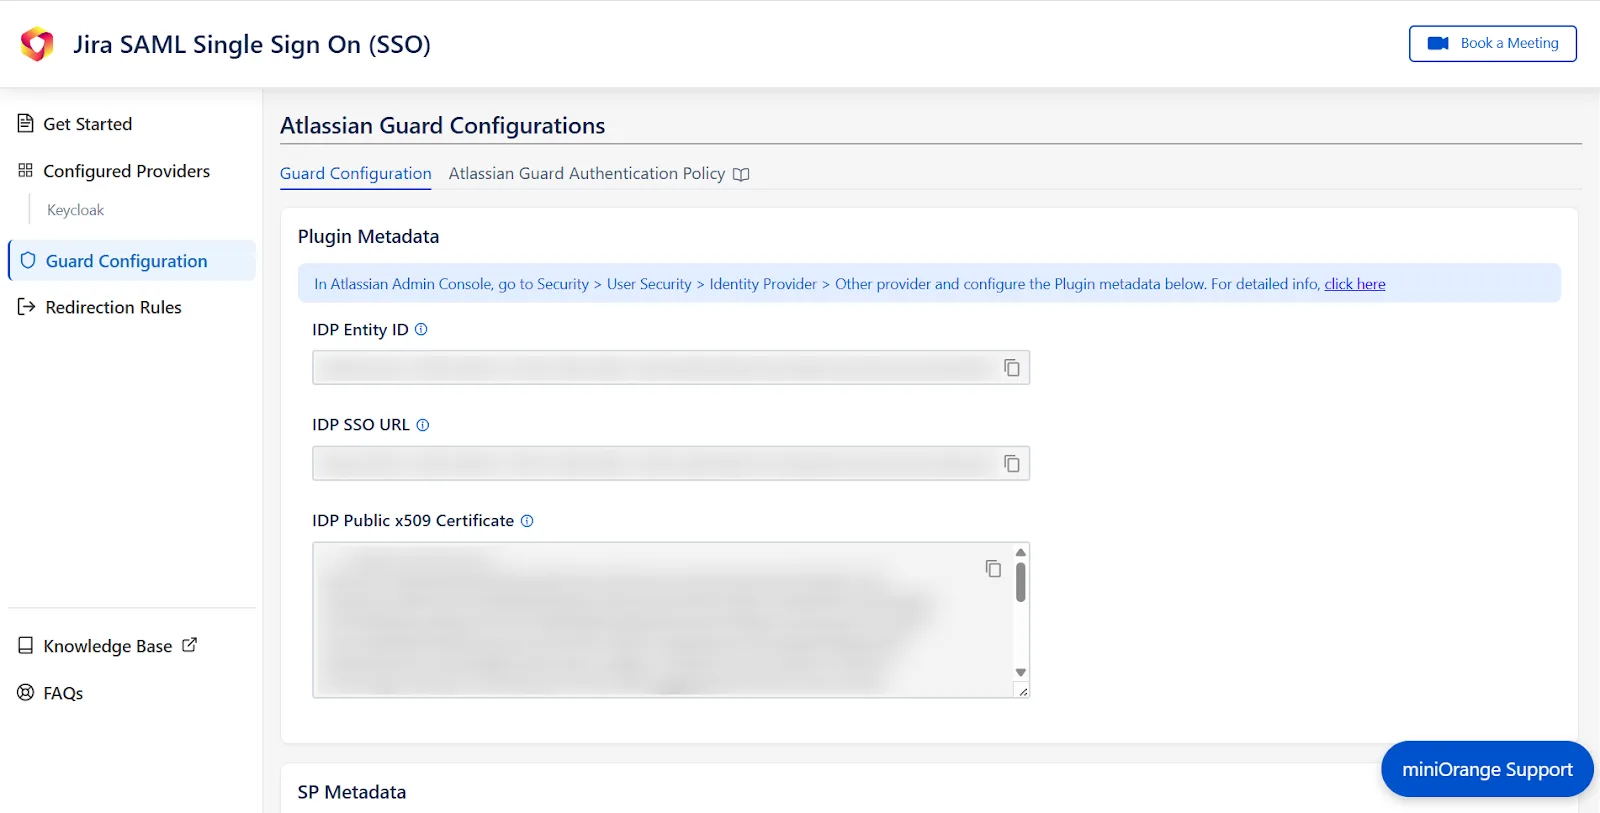Click the Book a Meeting button
The width and height of the screenshot is (1600, 813).
click(x=1492, y=43)
